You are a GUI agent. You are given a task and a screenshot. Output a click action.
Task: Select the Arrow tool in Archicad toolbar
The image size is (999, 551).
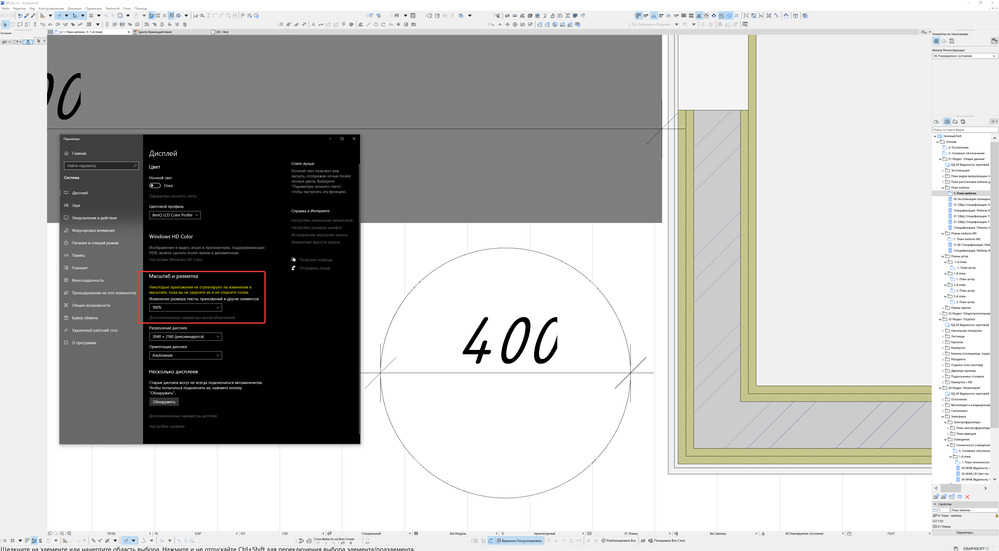(x=5, y=25)
